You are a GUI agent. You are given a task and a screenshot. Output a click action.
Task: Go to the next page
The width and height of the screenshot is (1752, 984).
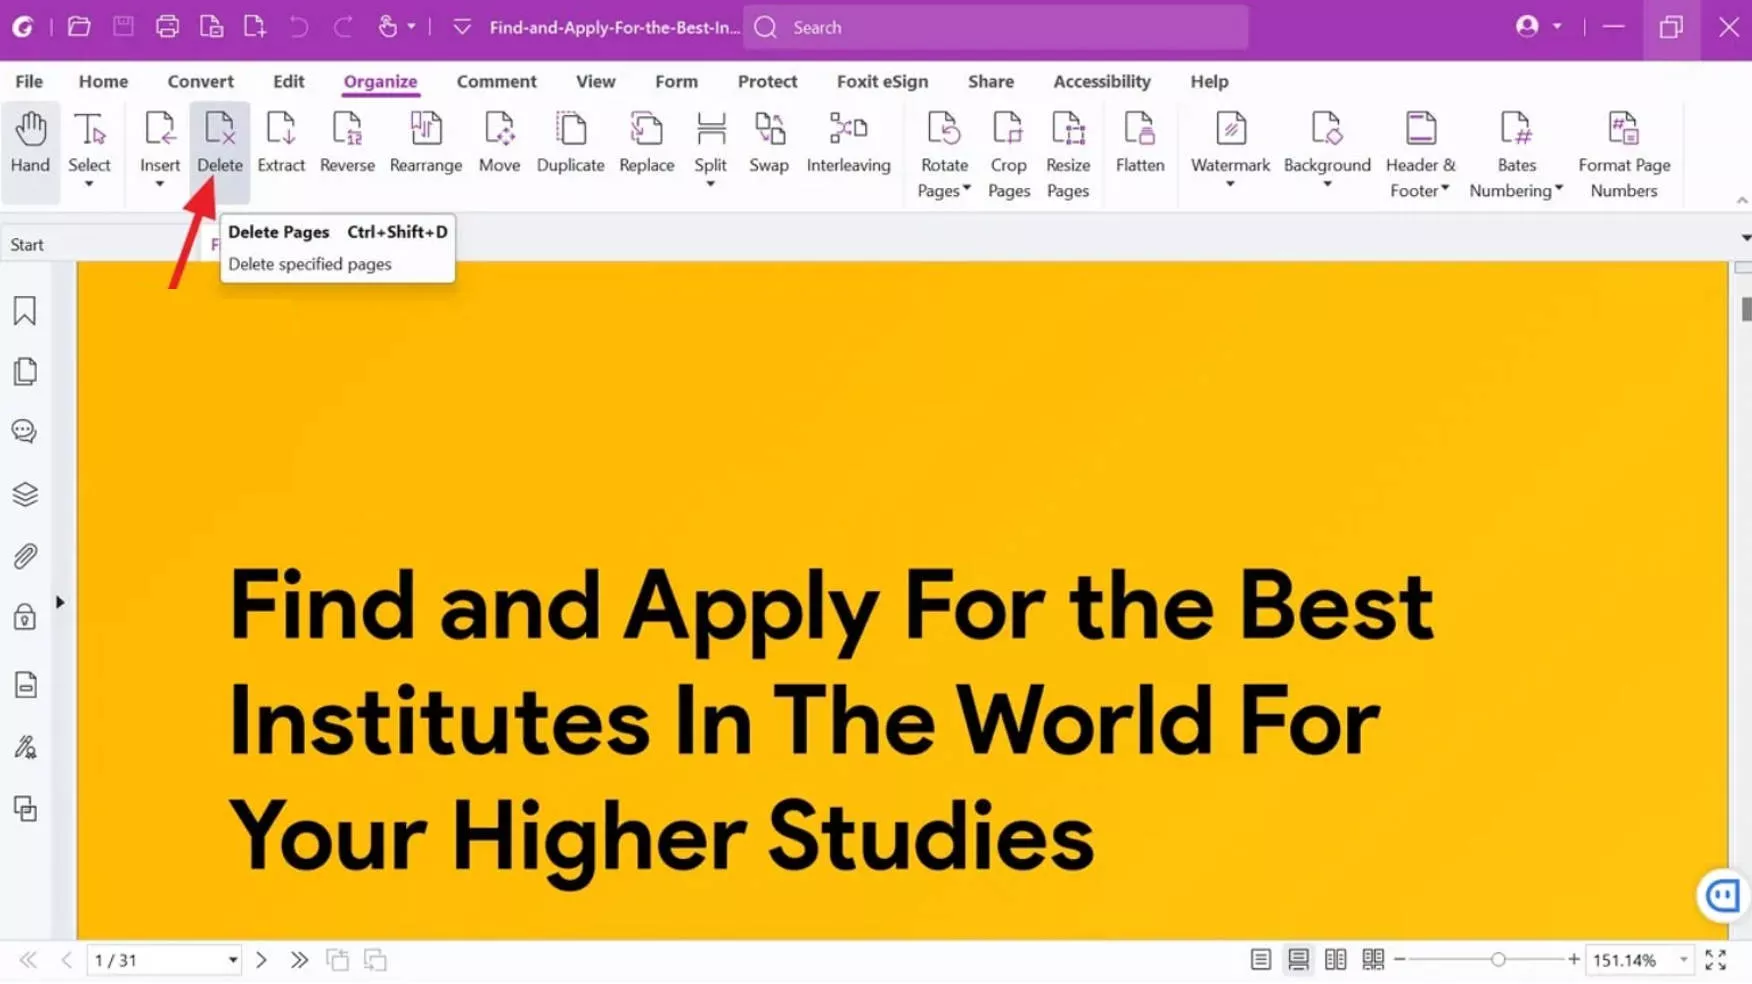coord(262,960)
